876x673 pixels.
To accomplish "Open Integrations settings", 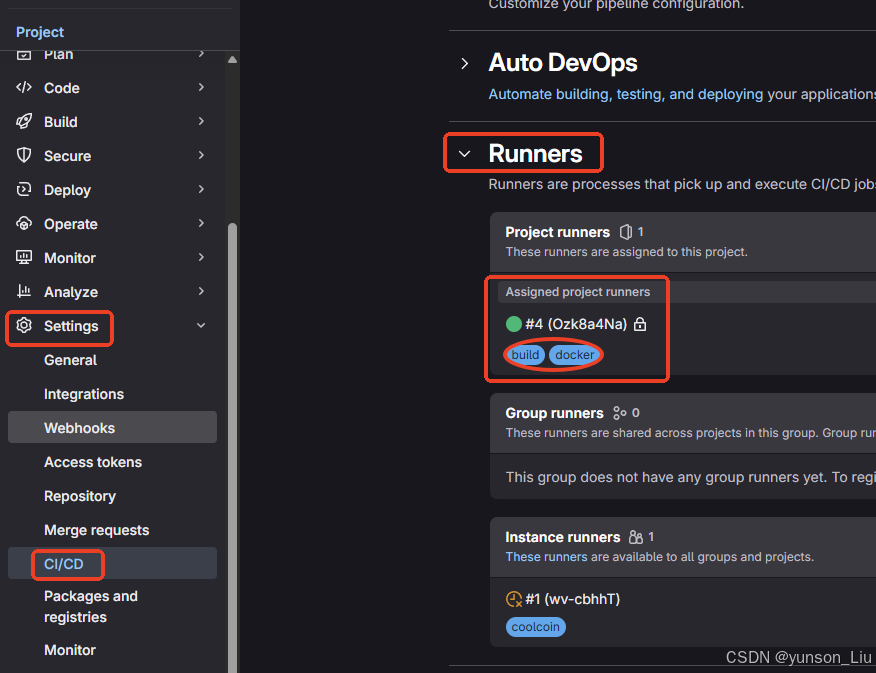I will [x=112, y=394].
